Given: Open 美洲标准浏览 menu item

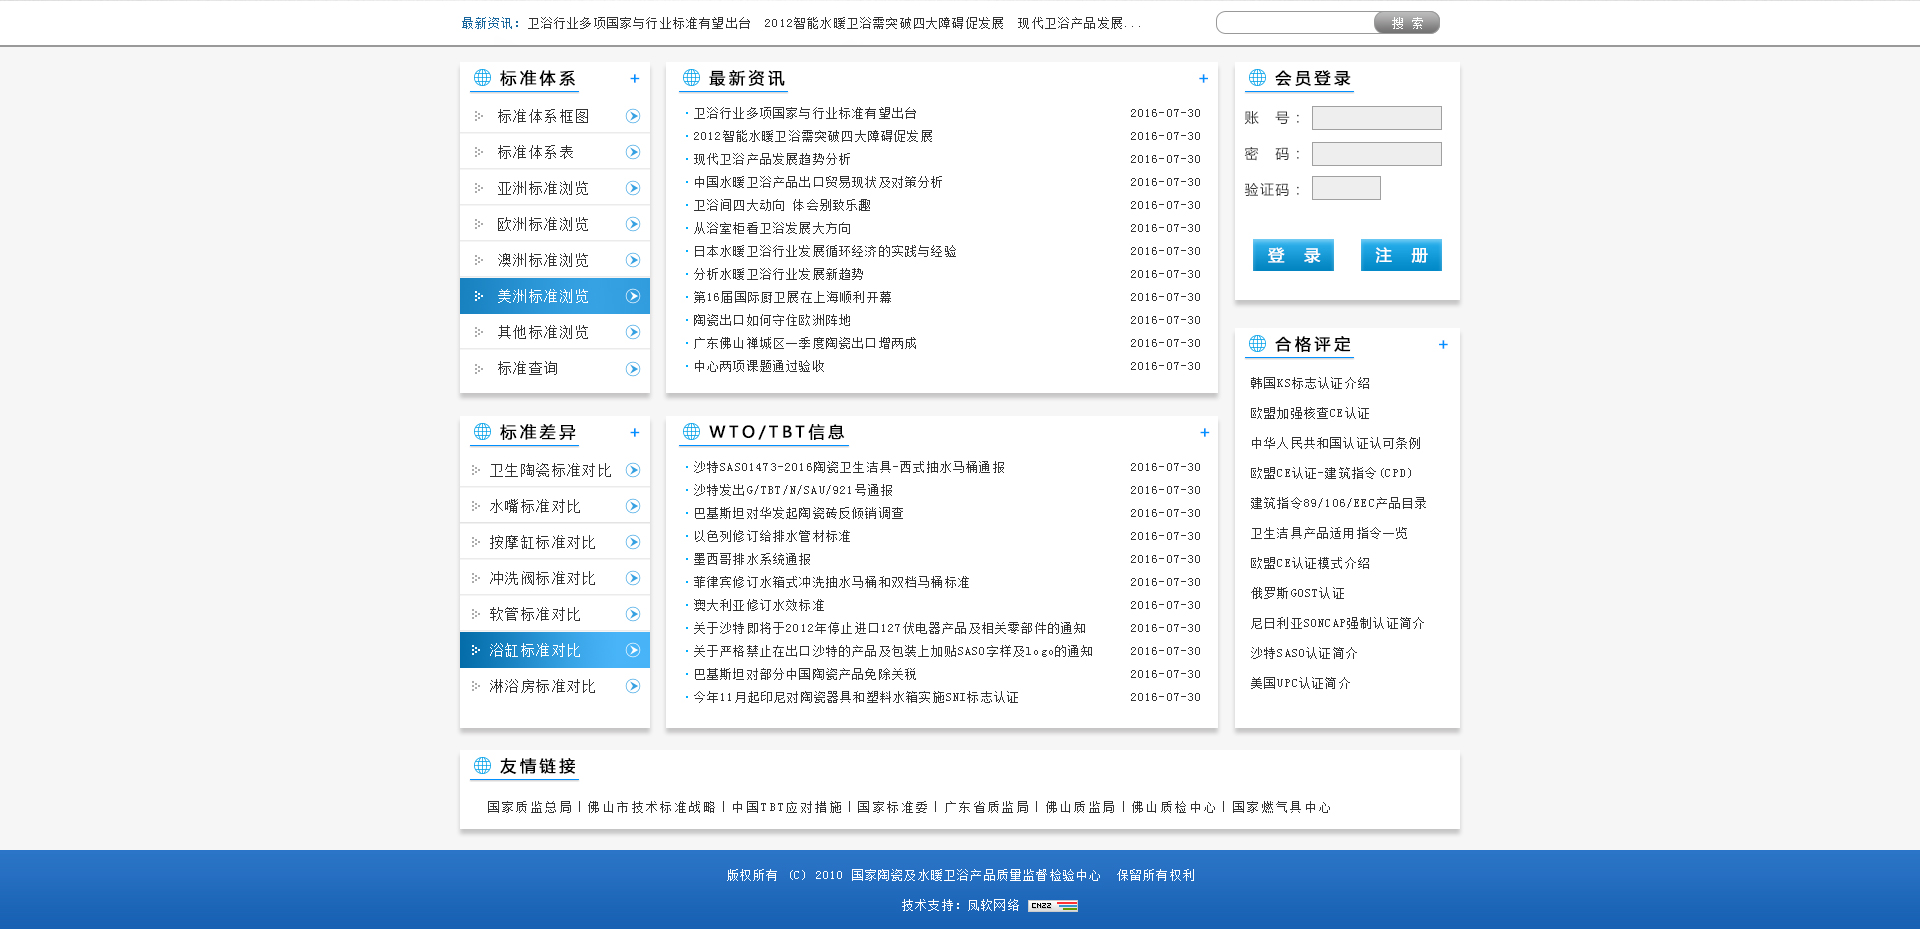Looking at the screenshot, I should click(543, 296).
